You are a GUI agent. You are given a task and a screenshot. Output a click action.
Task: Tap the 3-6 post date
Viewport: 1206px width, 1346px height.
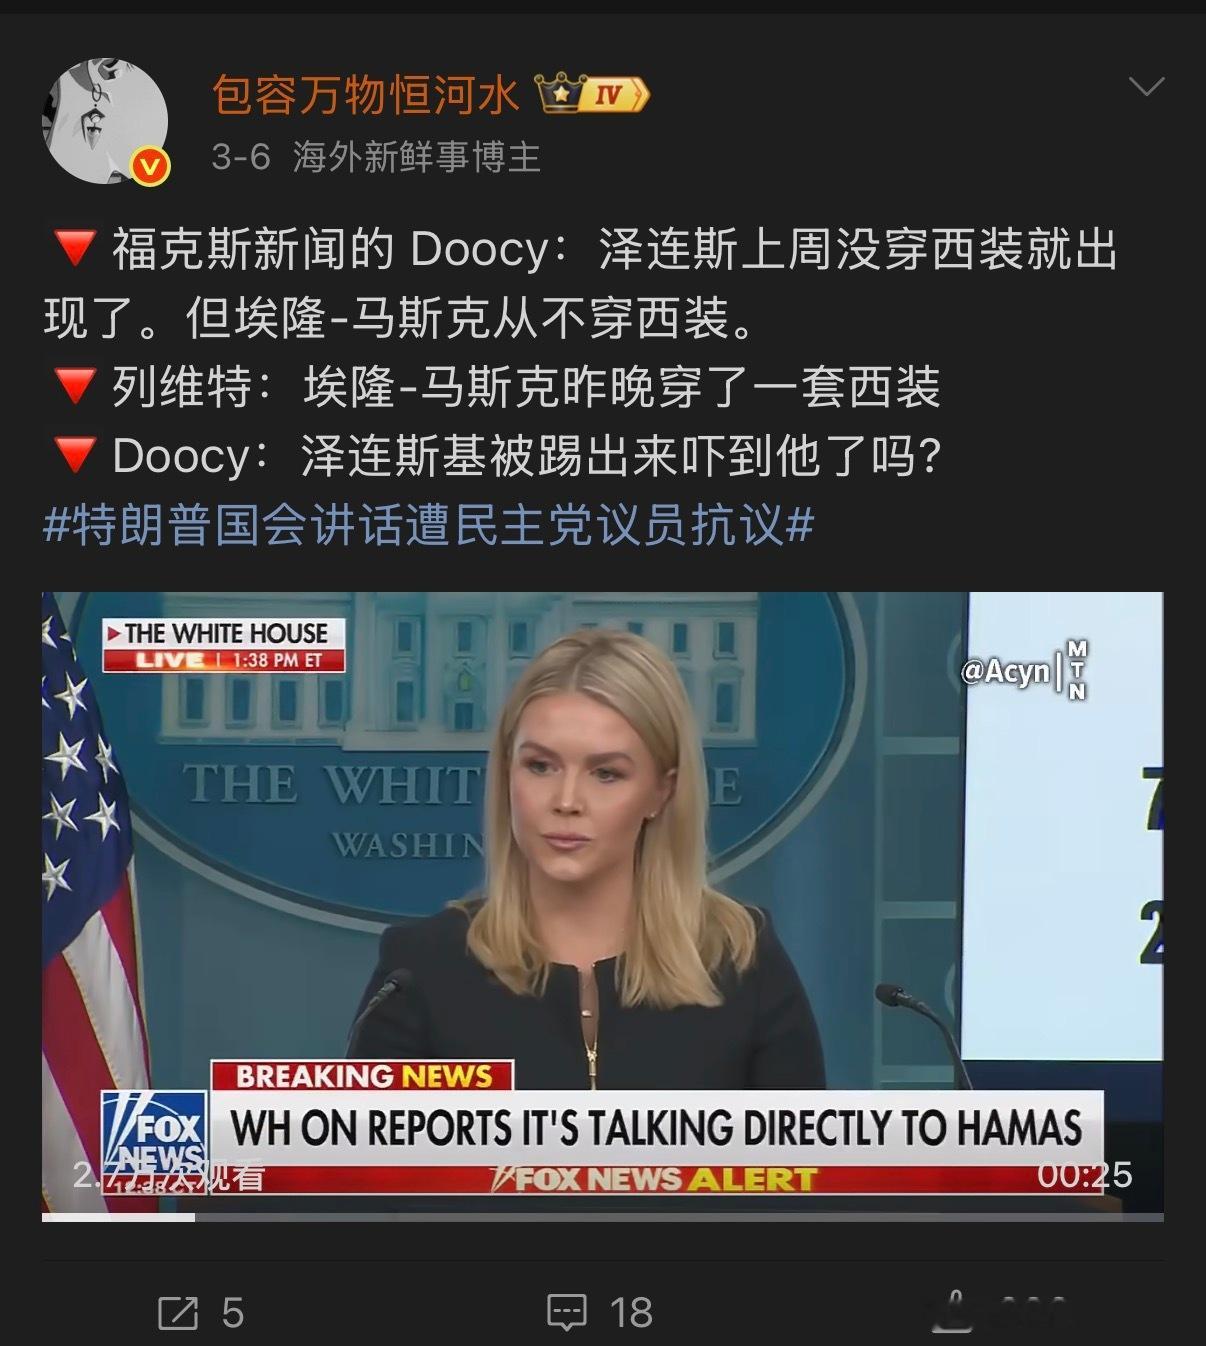[241, 157]
